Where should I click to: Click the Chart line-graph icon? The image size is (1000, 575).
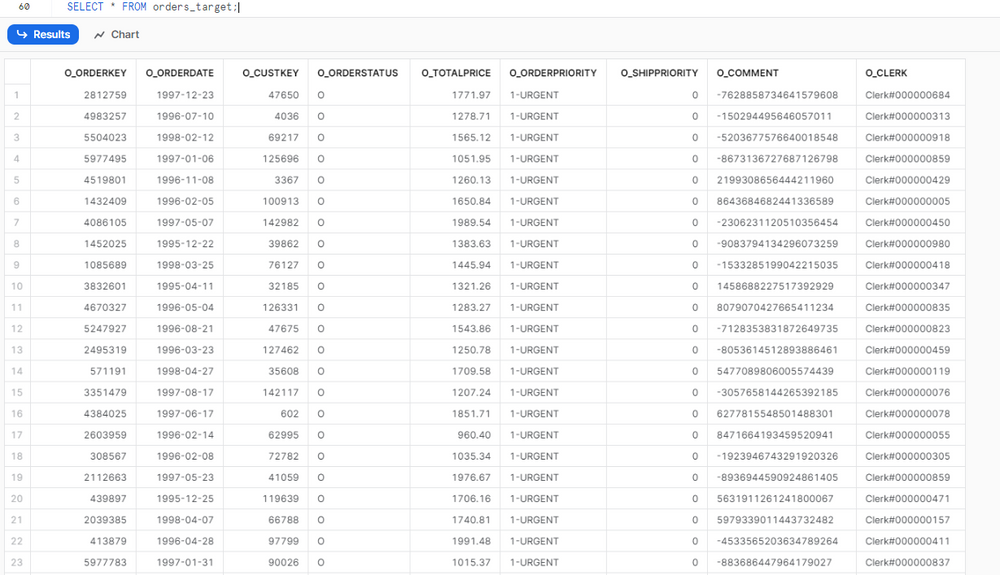point(100,35)
